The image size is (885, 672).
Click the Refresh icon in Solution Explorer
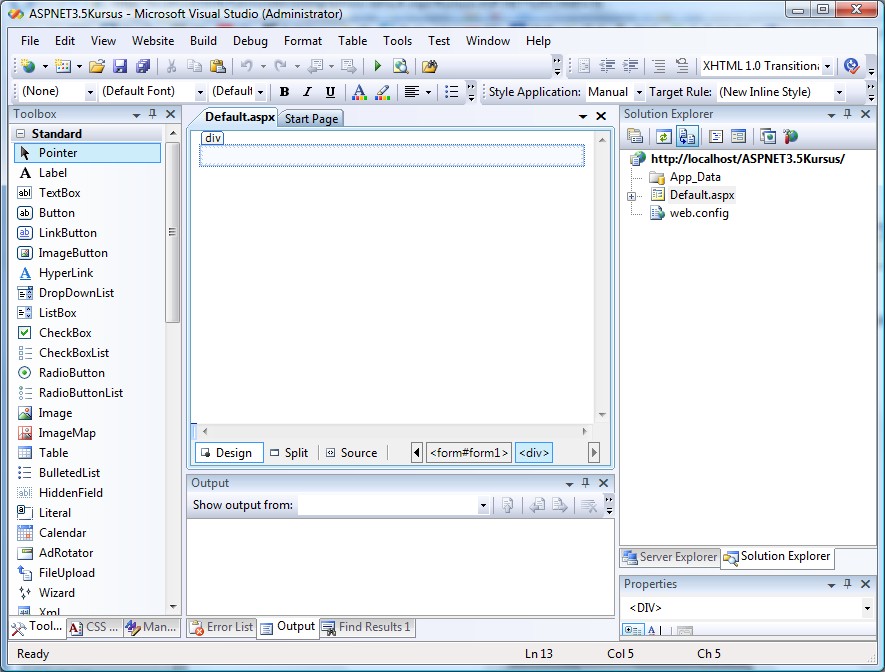(x=662, y=136)
